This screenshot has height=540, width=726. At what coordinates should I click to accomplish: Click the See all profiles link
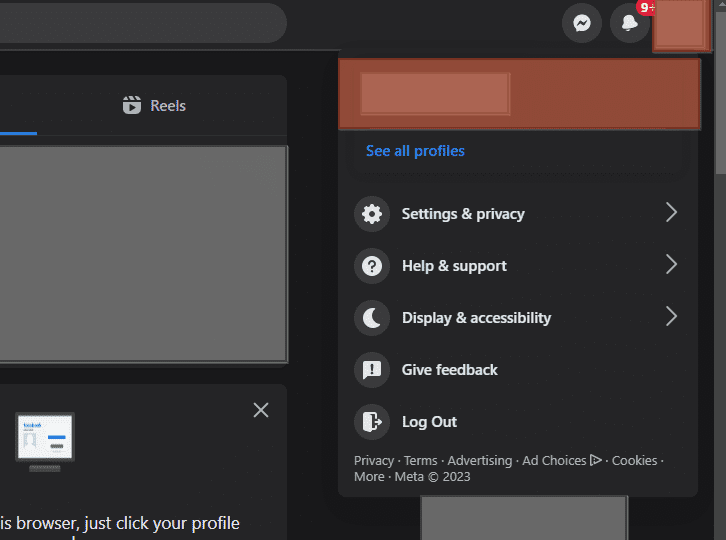(x=415, y=151)
